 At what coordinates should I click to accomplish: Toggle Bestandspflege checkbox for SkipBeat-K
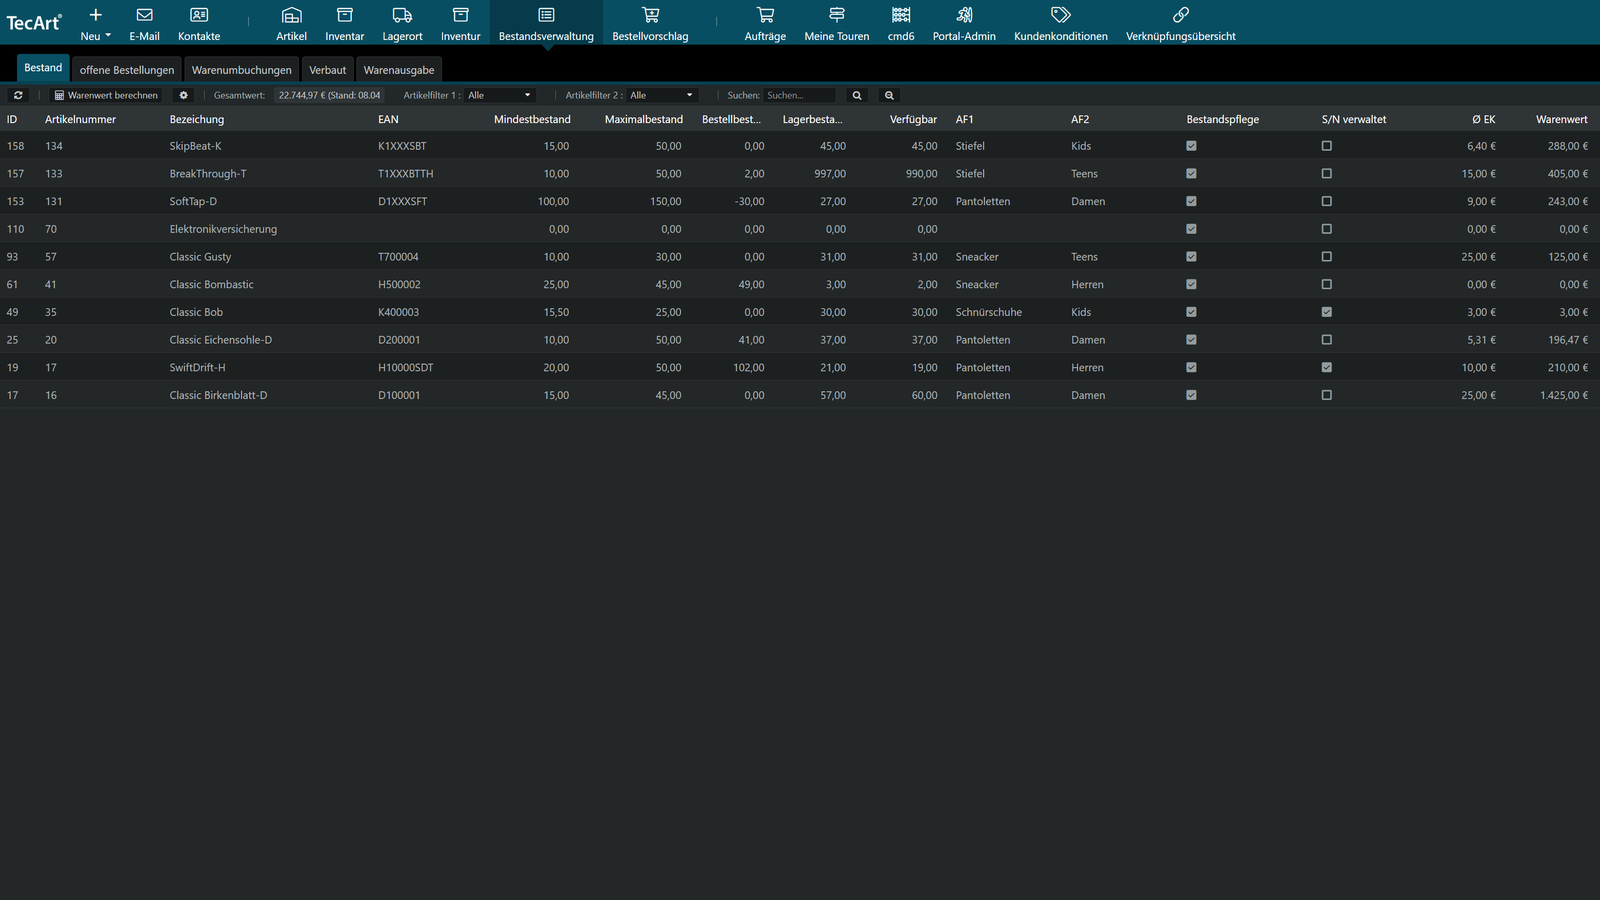1191,146
